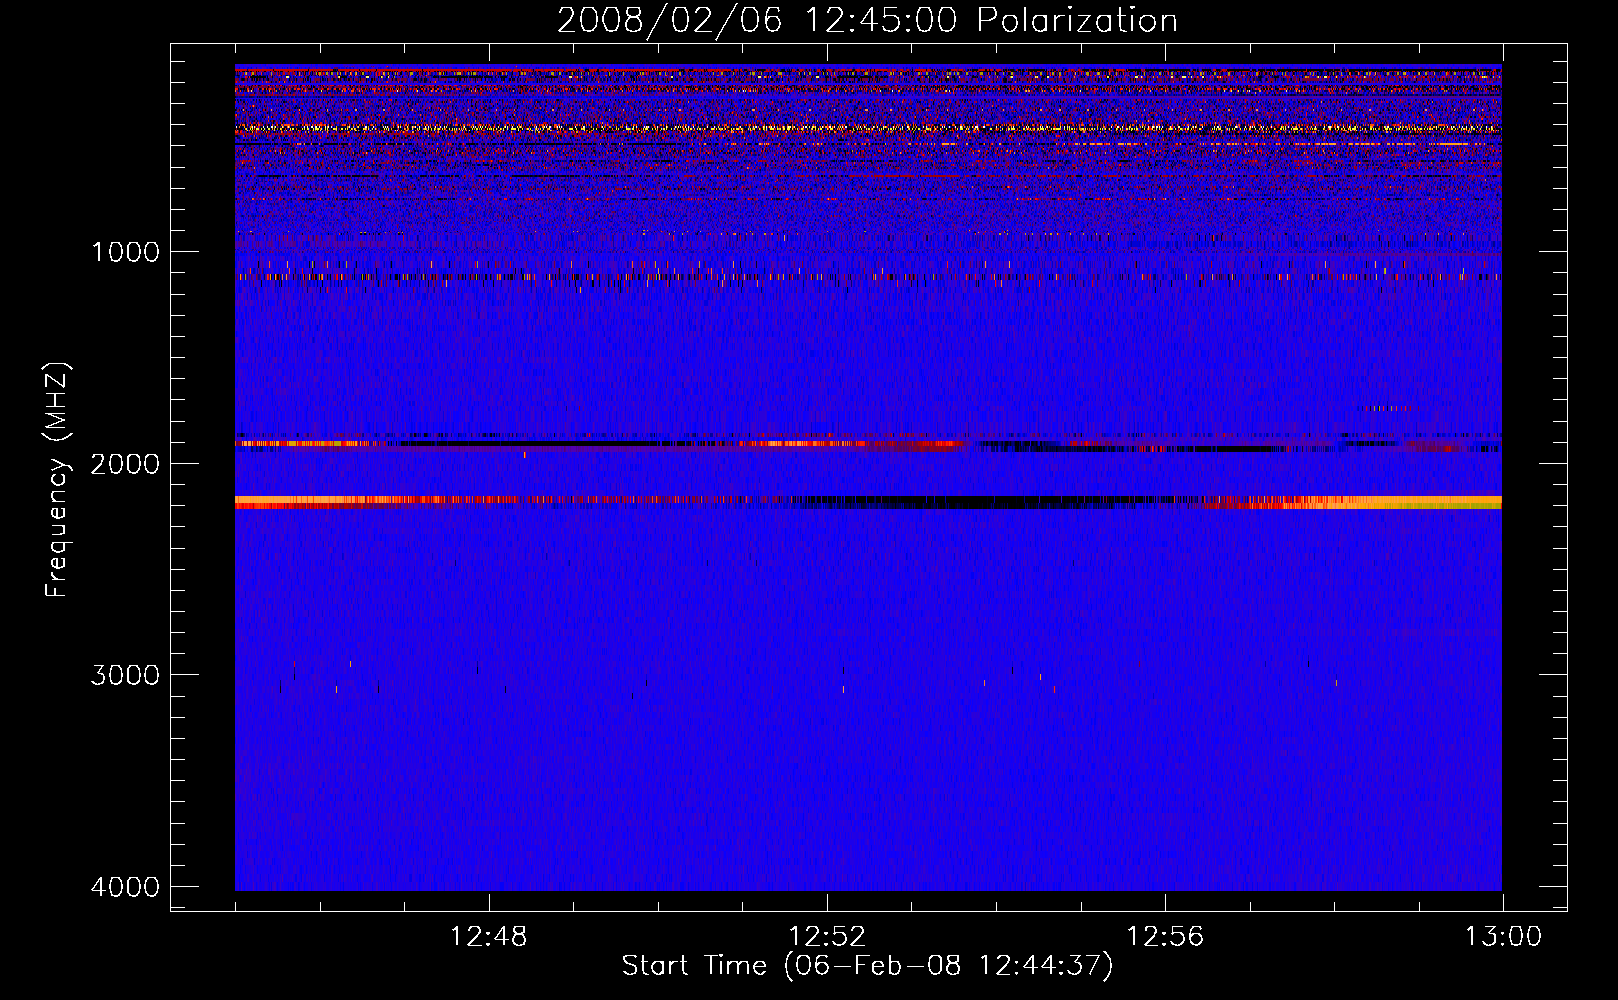This screenshot has height=1000, width=1618.
Task: Click the red-black band just below 2000 MHz
Action: coord(868,445)
